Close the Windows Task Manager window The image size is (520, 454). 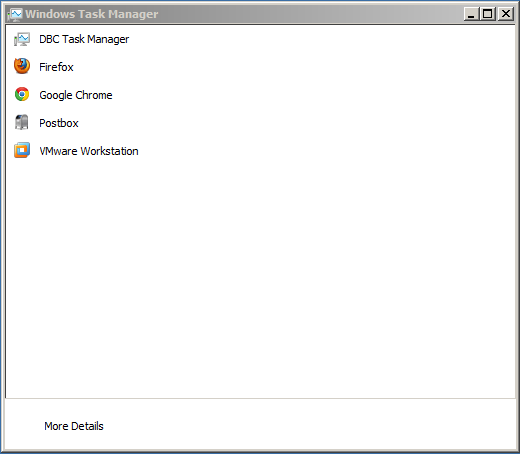click(x=506, y=14)
